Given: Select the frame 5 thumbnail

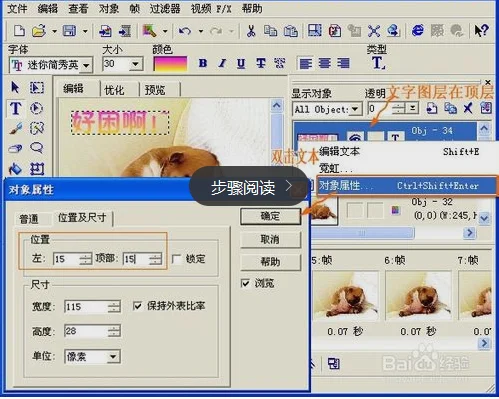Looking at the screenshot, I should [x=345, y=296].
